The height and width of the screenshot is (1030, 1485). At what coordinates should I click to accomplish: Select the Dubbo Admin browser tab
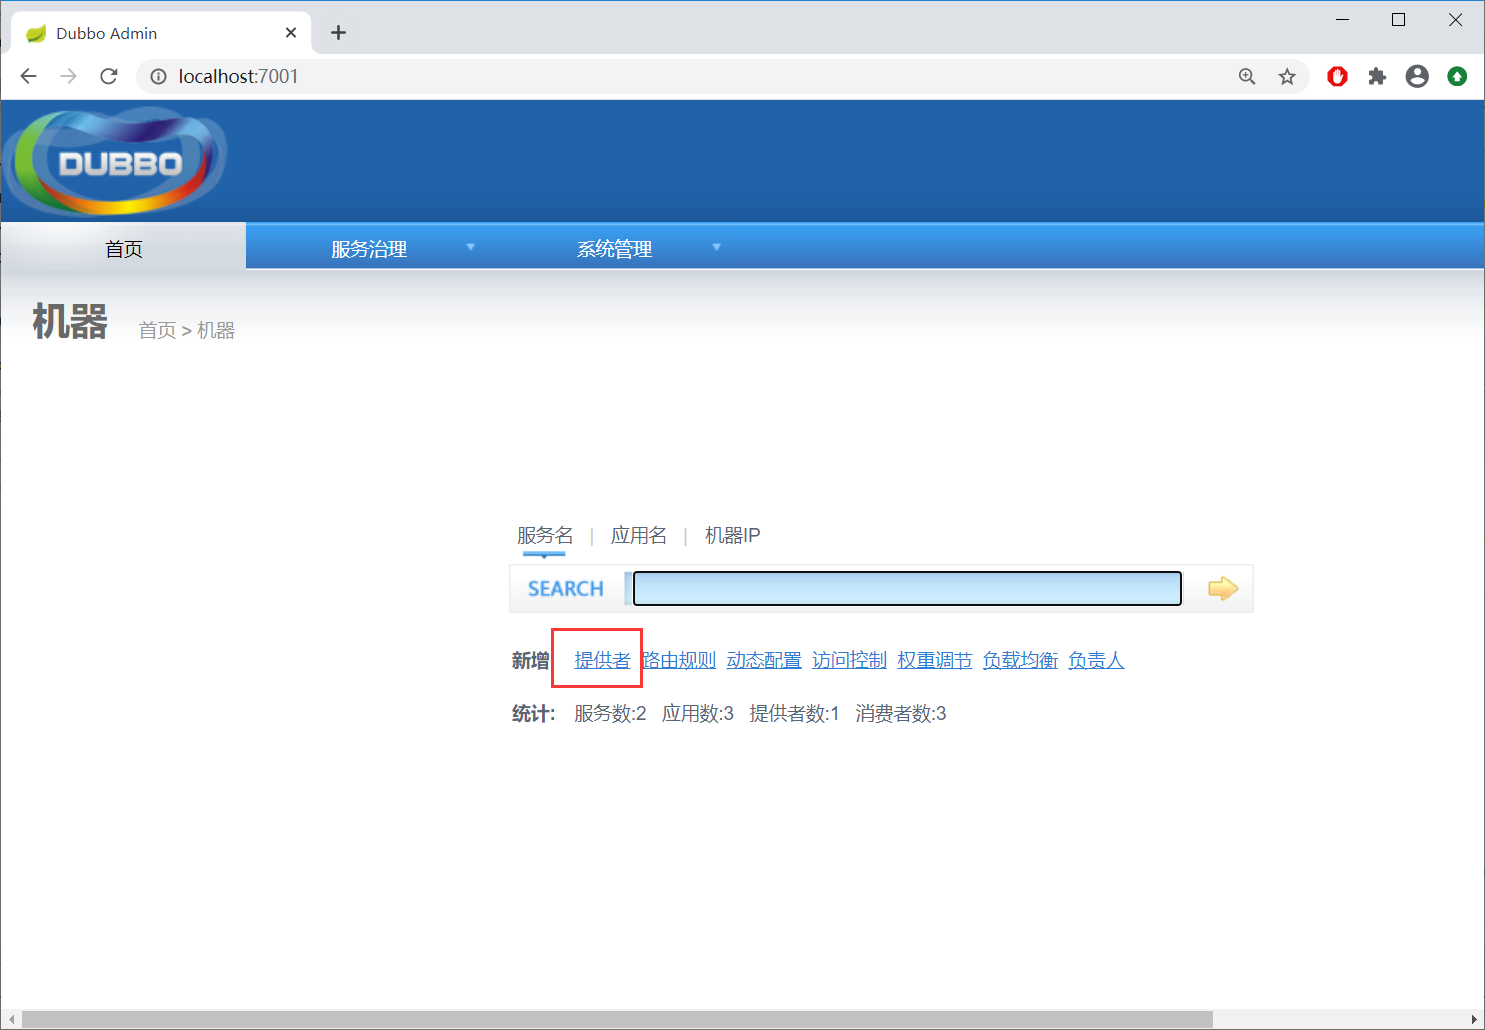[x=160, y=33]
